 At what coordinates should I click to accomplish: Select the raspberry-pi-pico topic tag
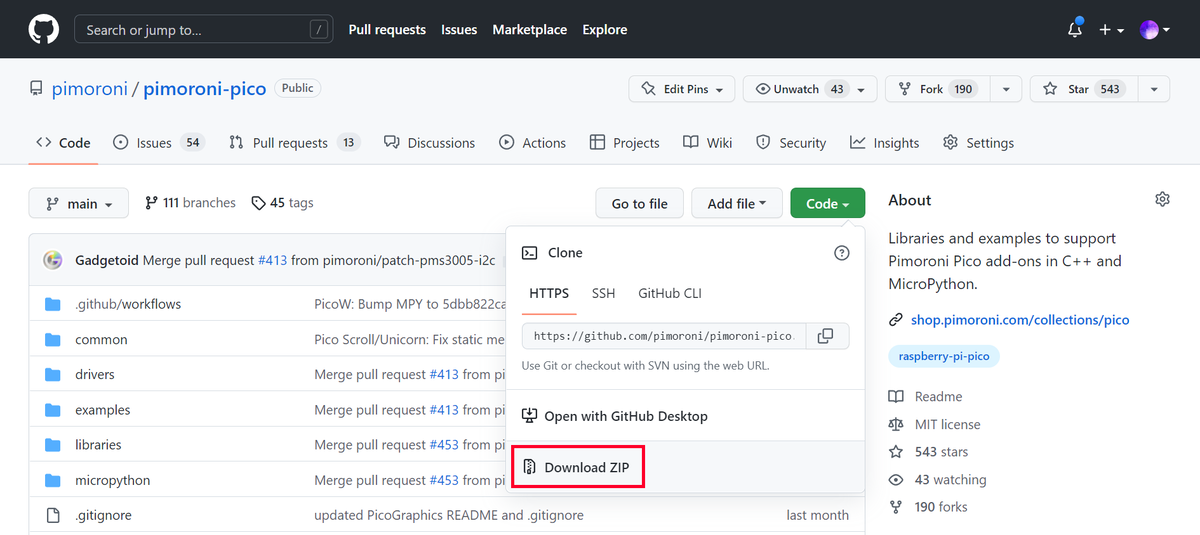943,356
